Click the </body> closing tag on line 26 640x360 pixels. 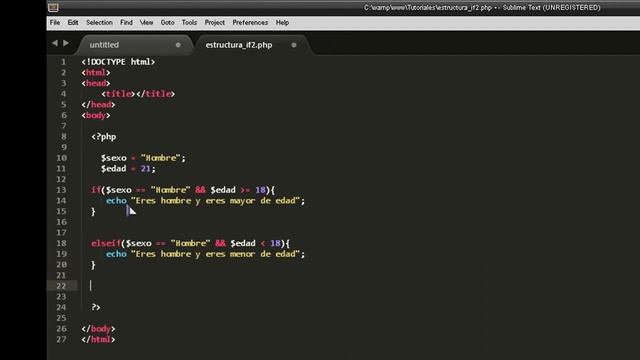pos(98,329)
